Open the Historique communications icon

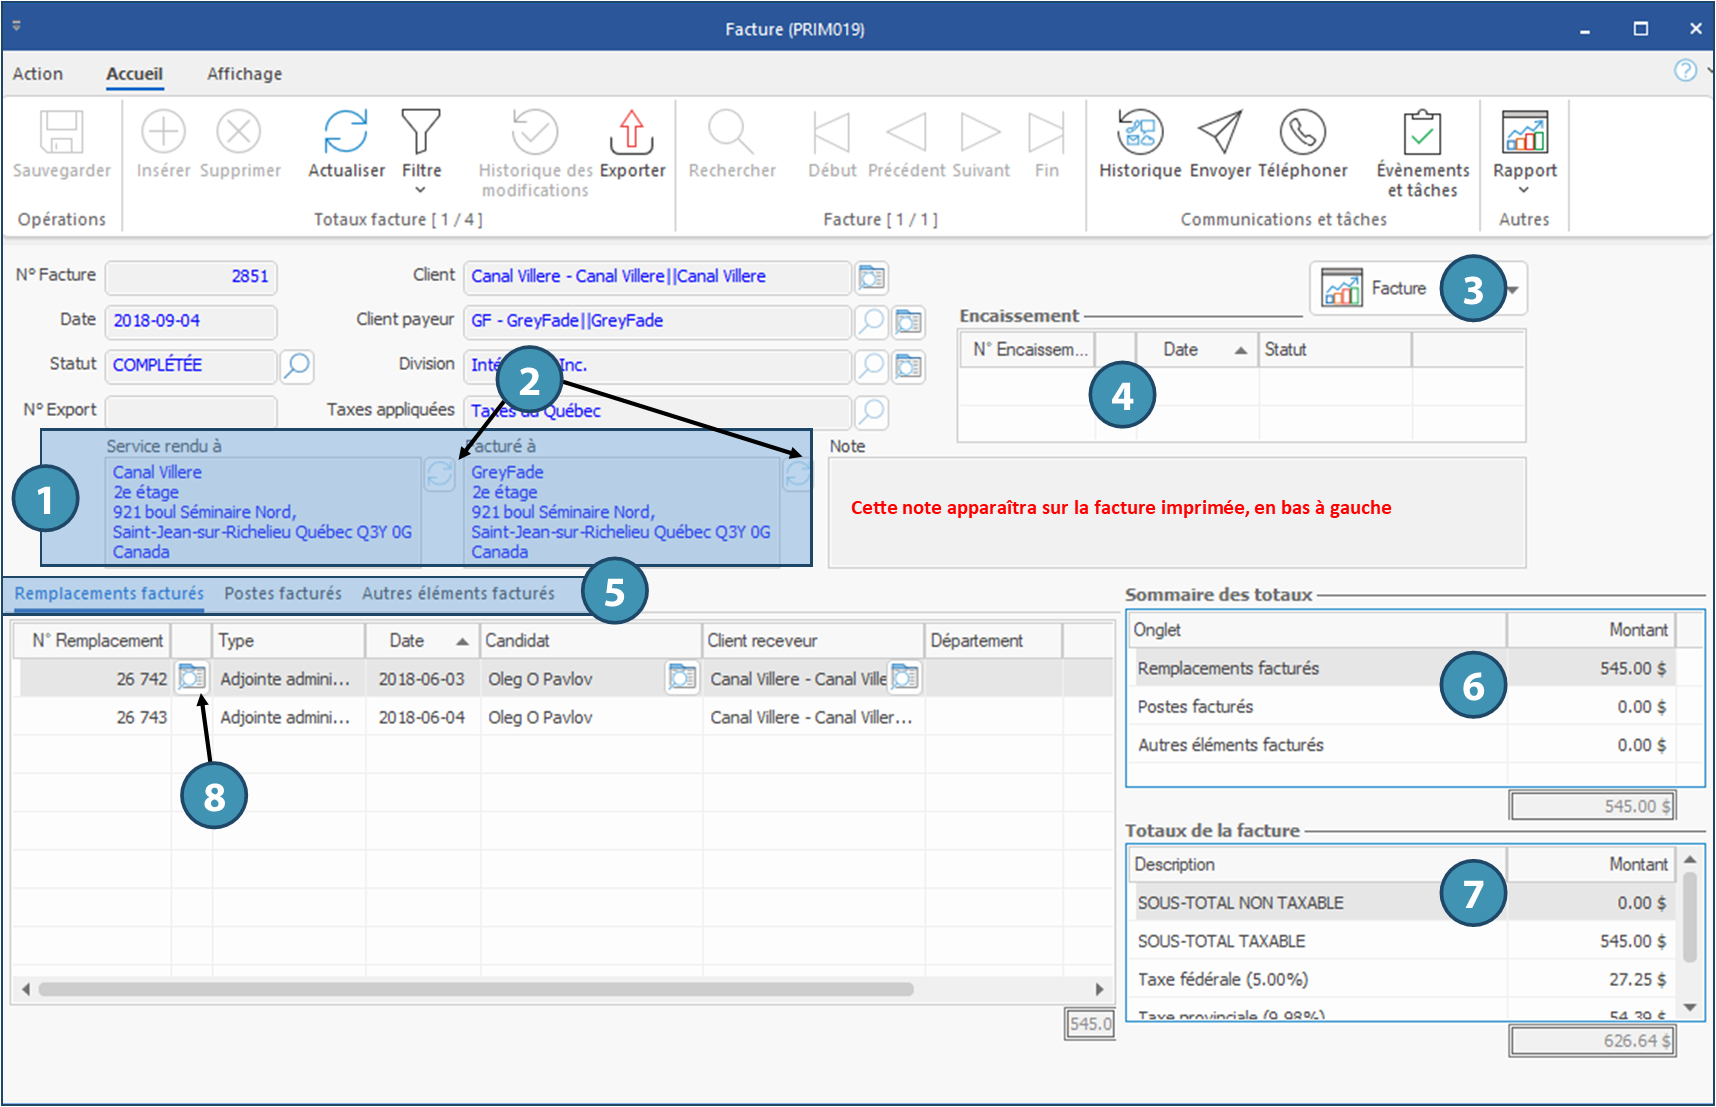click(x=1140, y=133)
